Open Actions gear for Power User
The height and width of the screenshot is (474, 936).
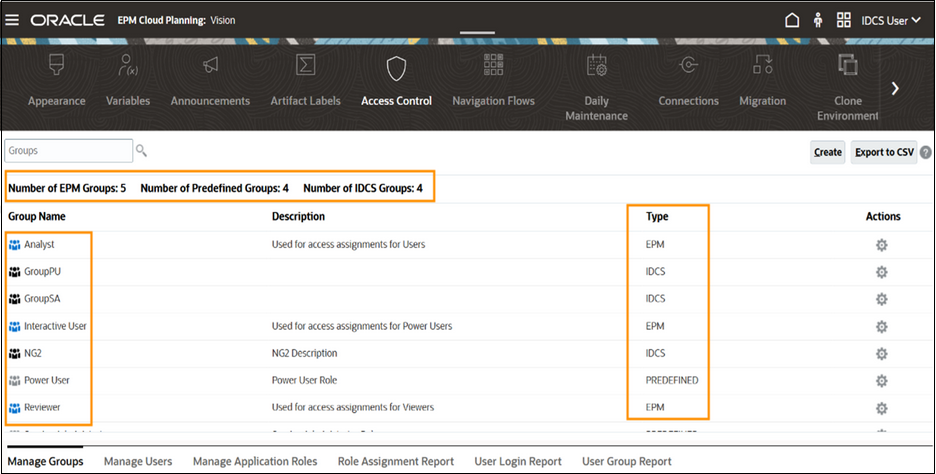coord(882,381)
